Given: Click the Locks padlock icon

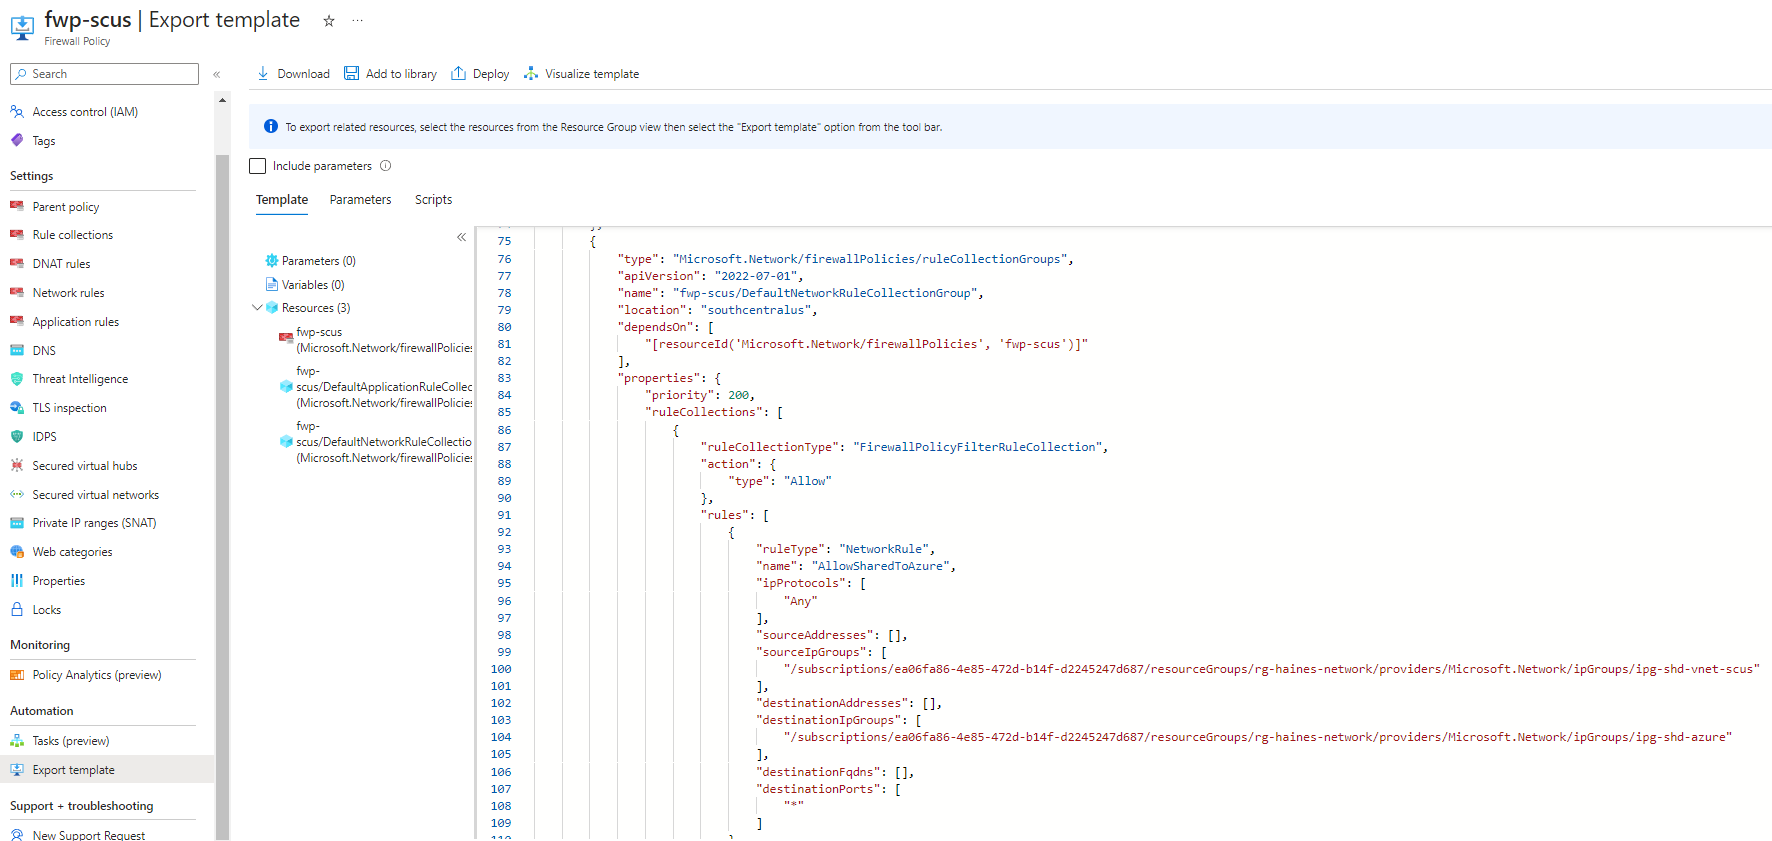Looking at the screenshot, I should point(17,609).
